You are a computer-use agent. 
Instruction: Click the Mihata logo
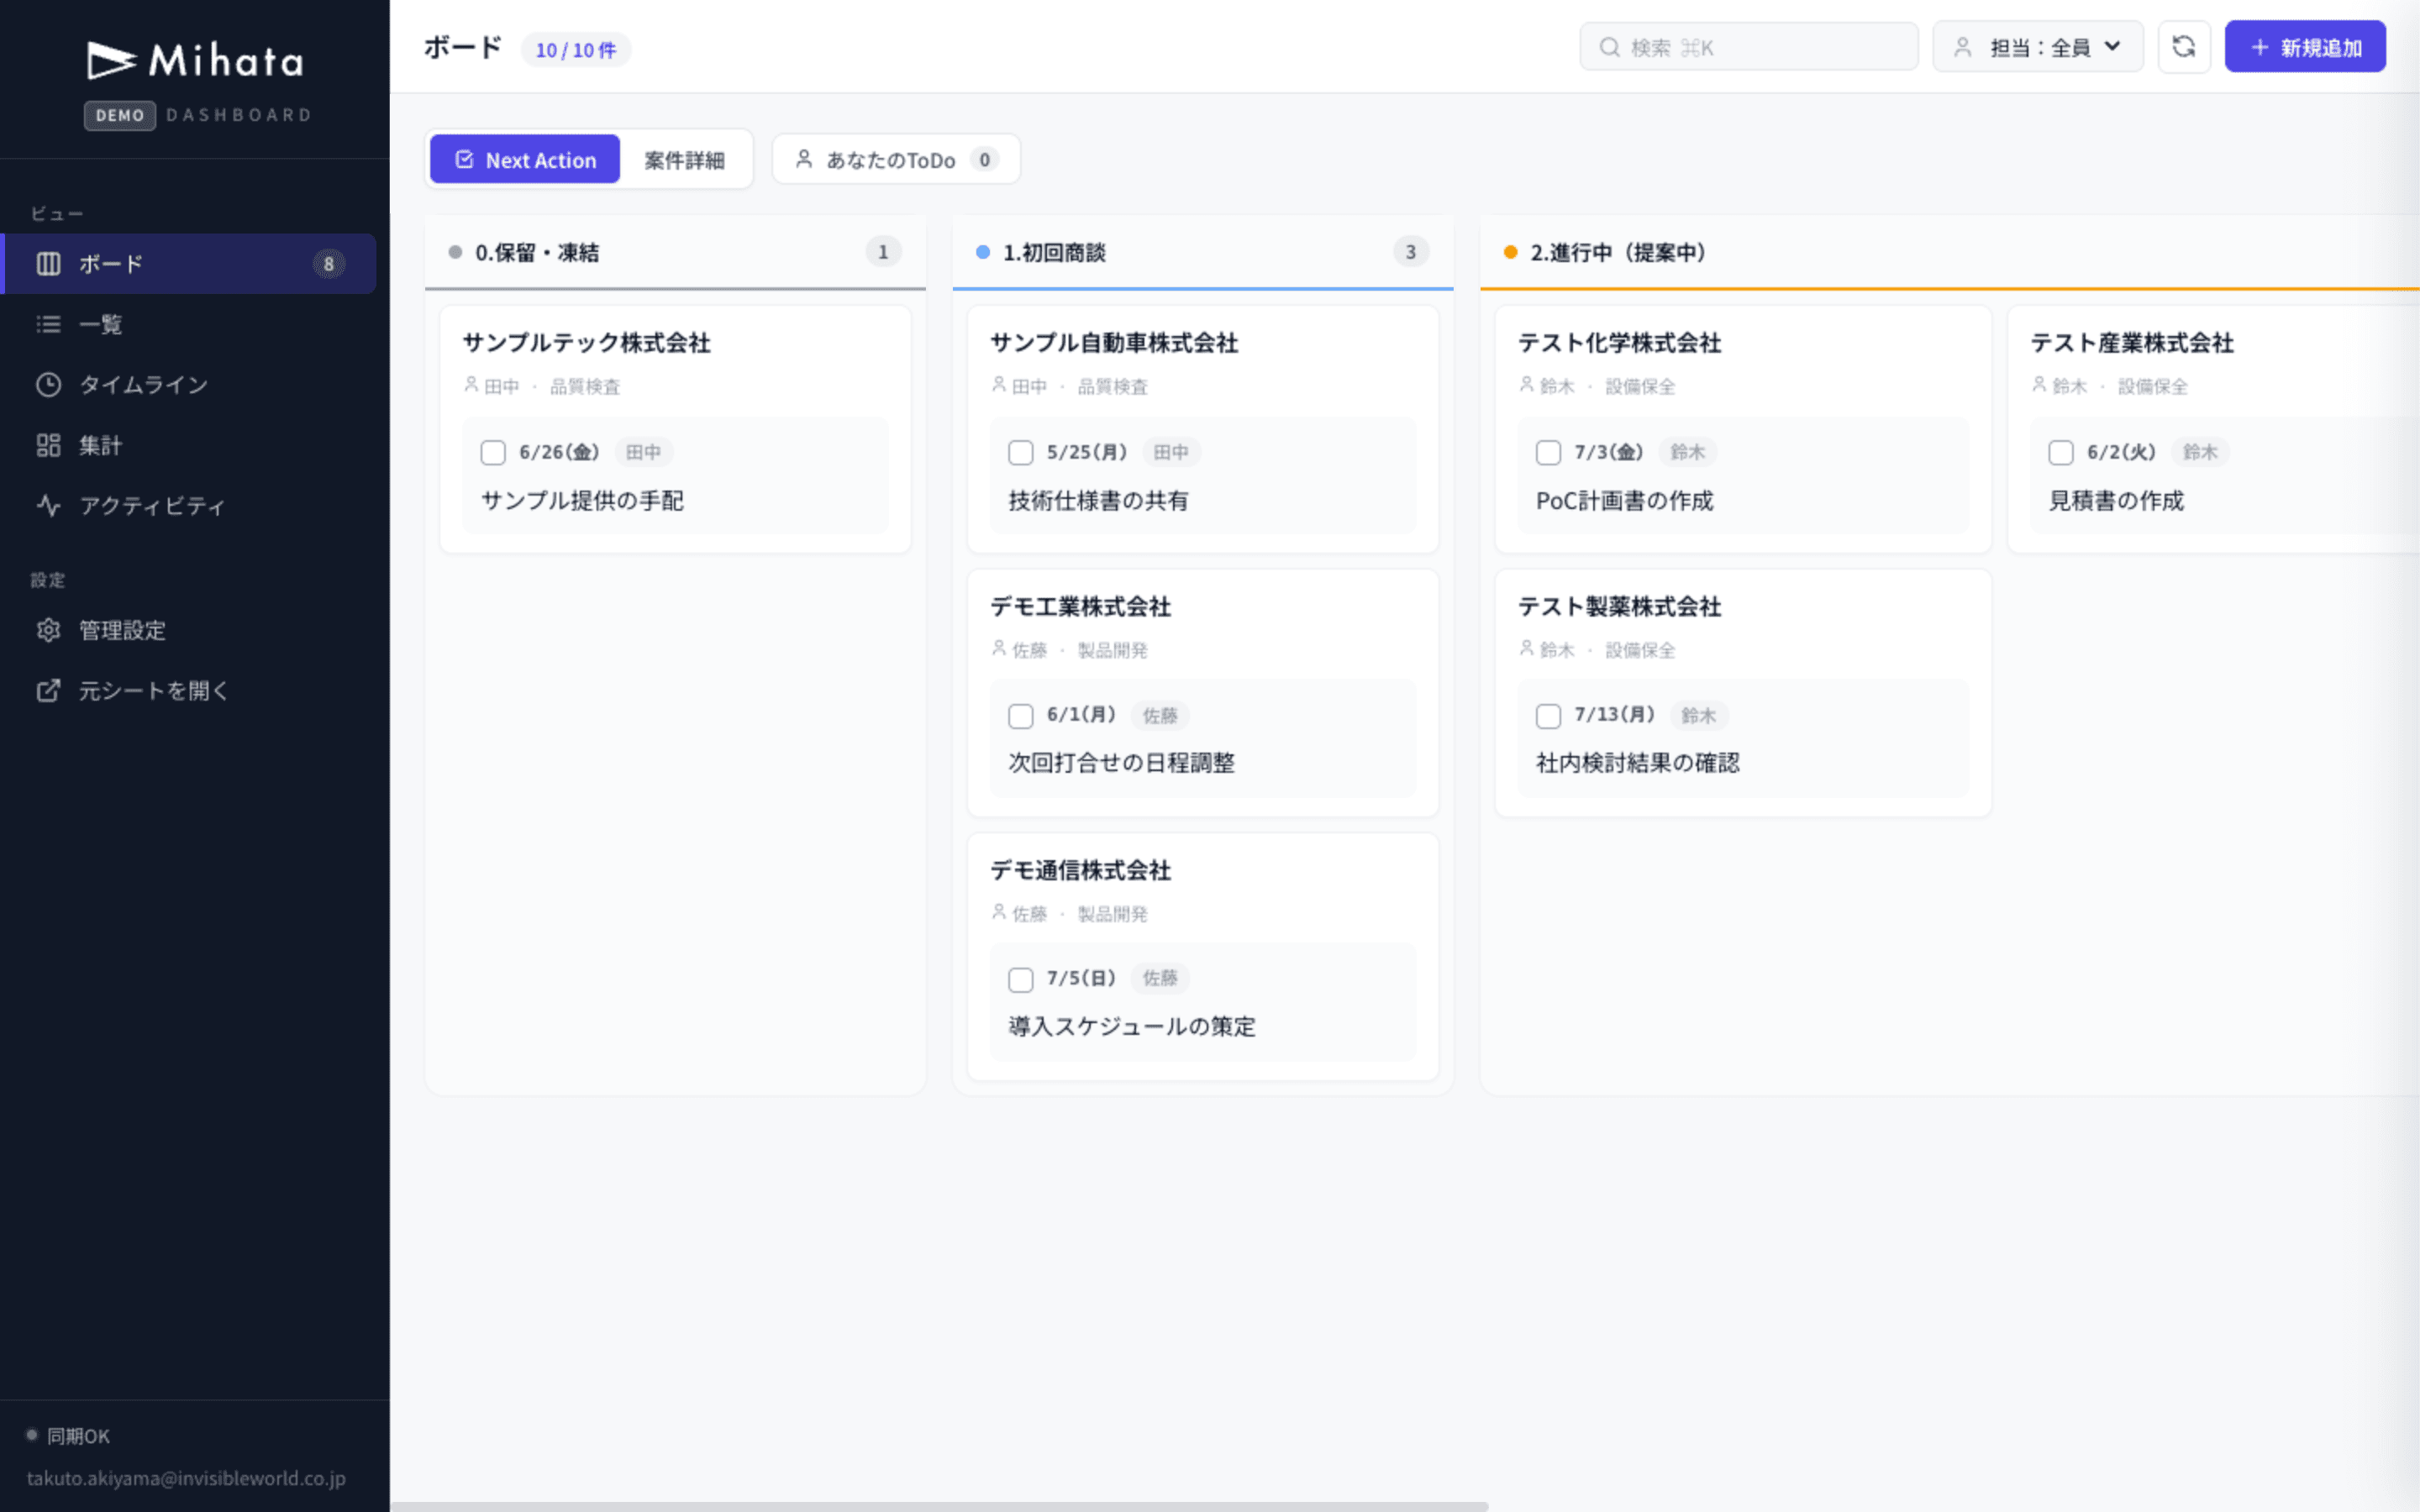pos(195,61)
